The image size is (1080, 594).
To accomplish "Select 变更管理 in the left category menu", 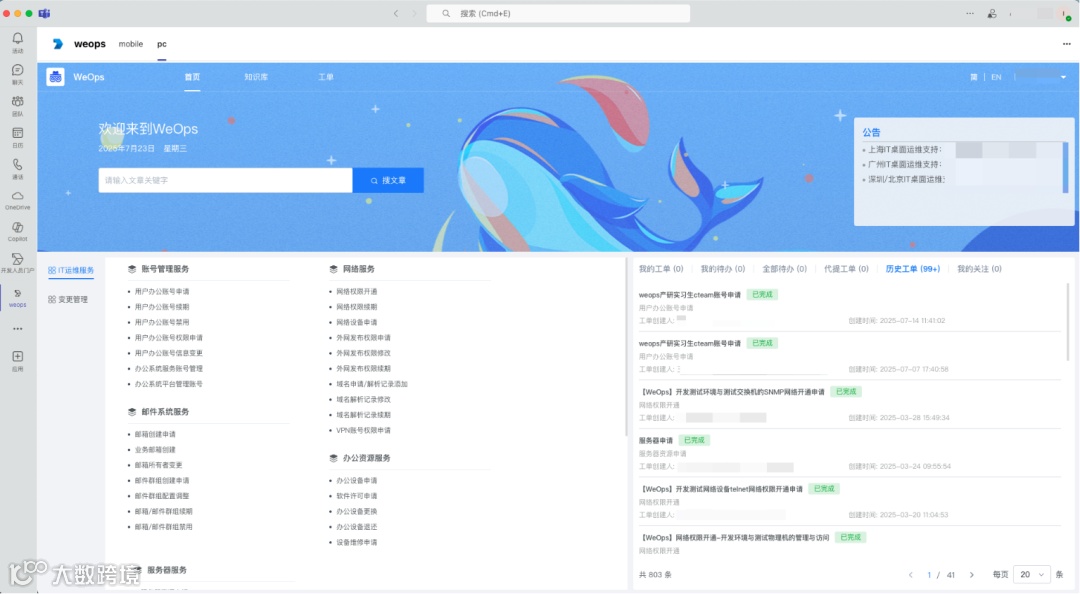I will (68, 299).
